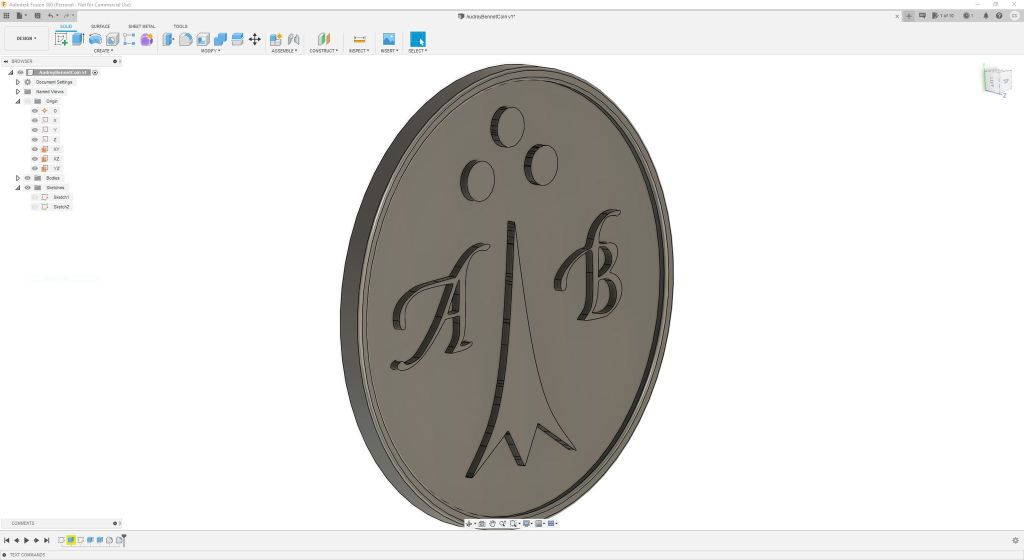Click the Pan hand icon in navigation bar
The height and width of the screenshot is (560, 1024).
pyautogui.click(x=492, y=524)
